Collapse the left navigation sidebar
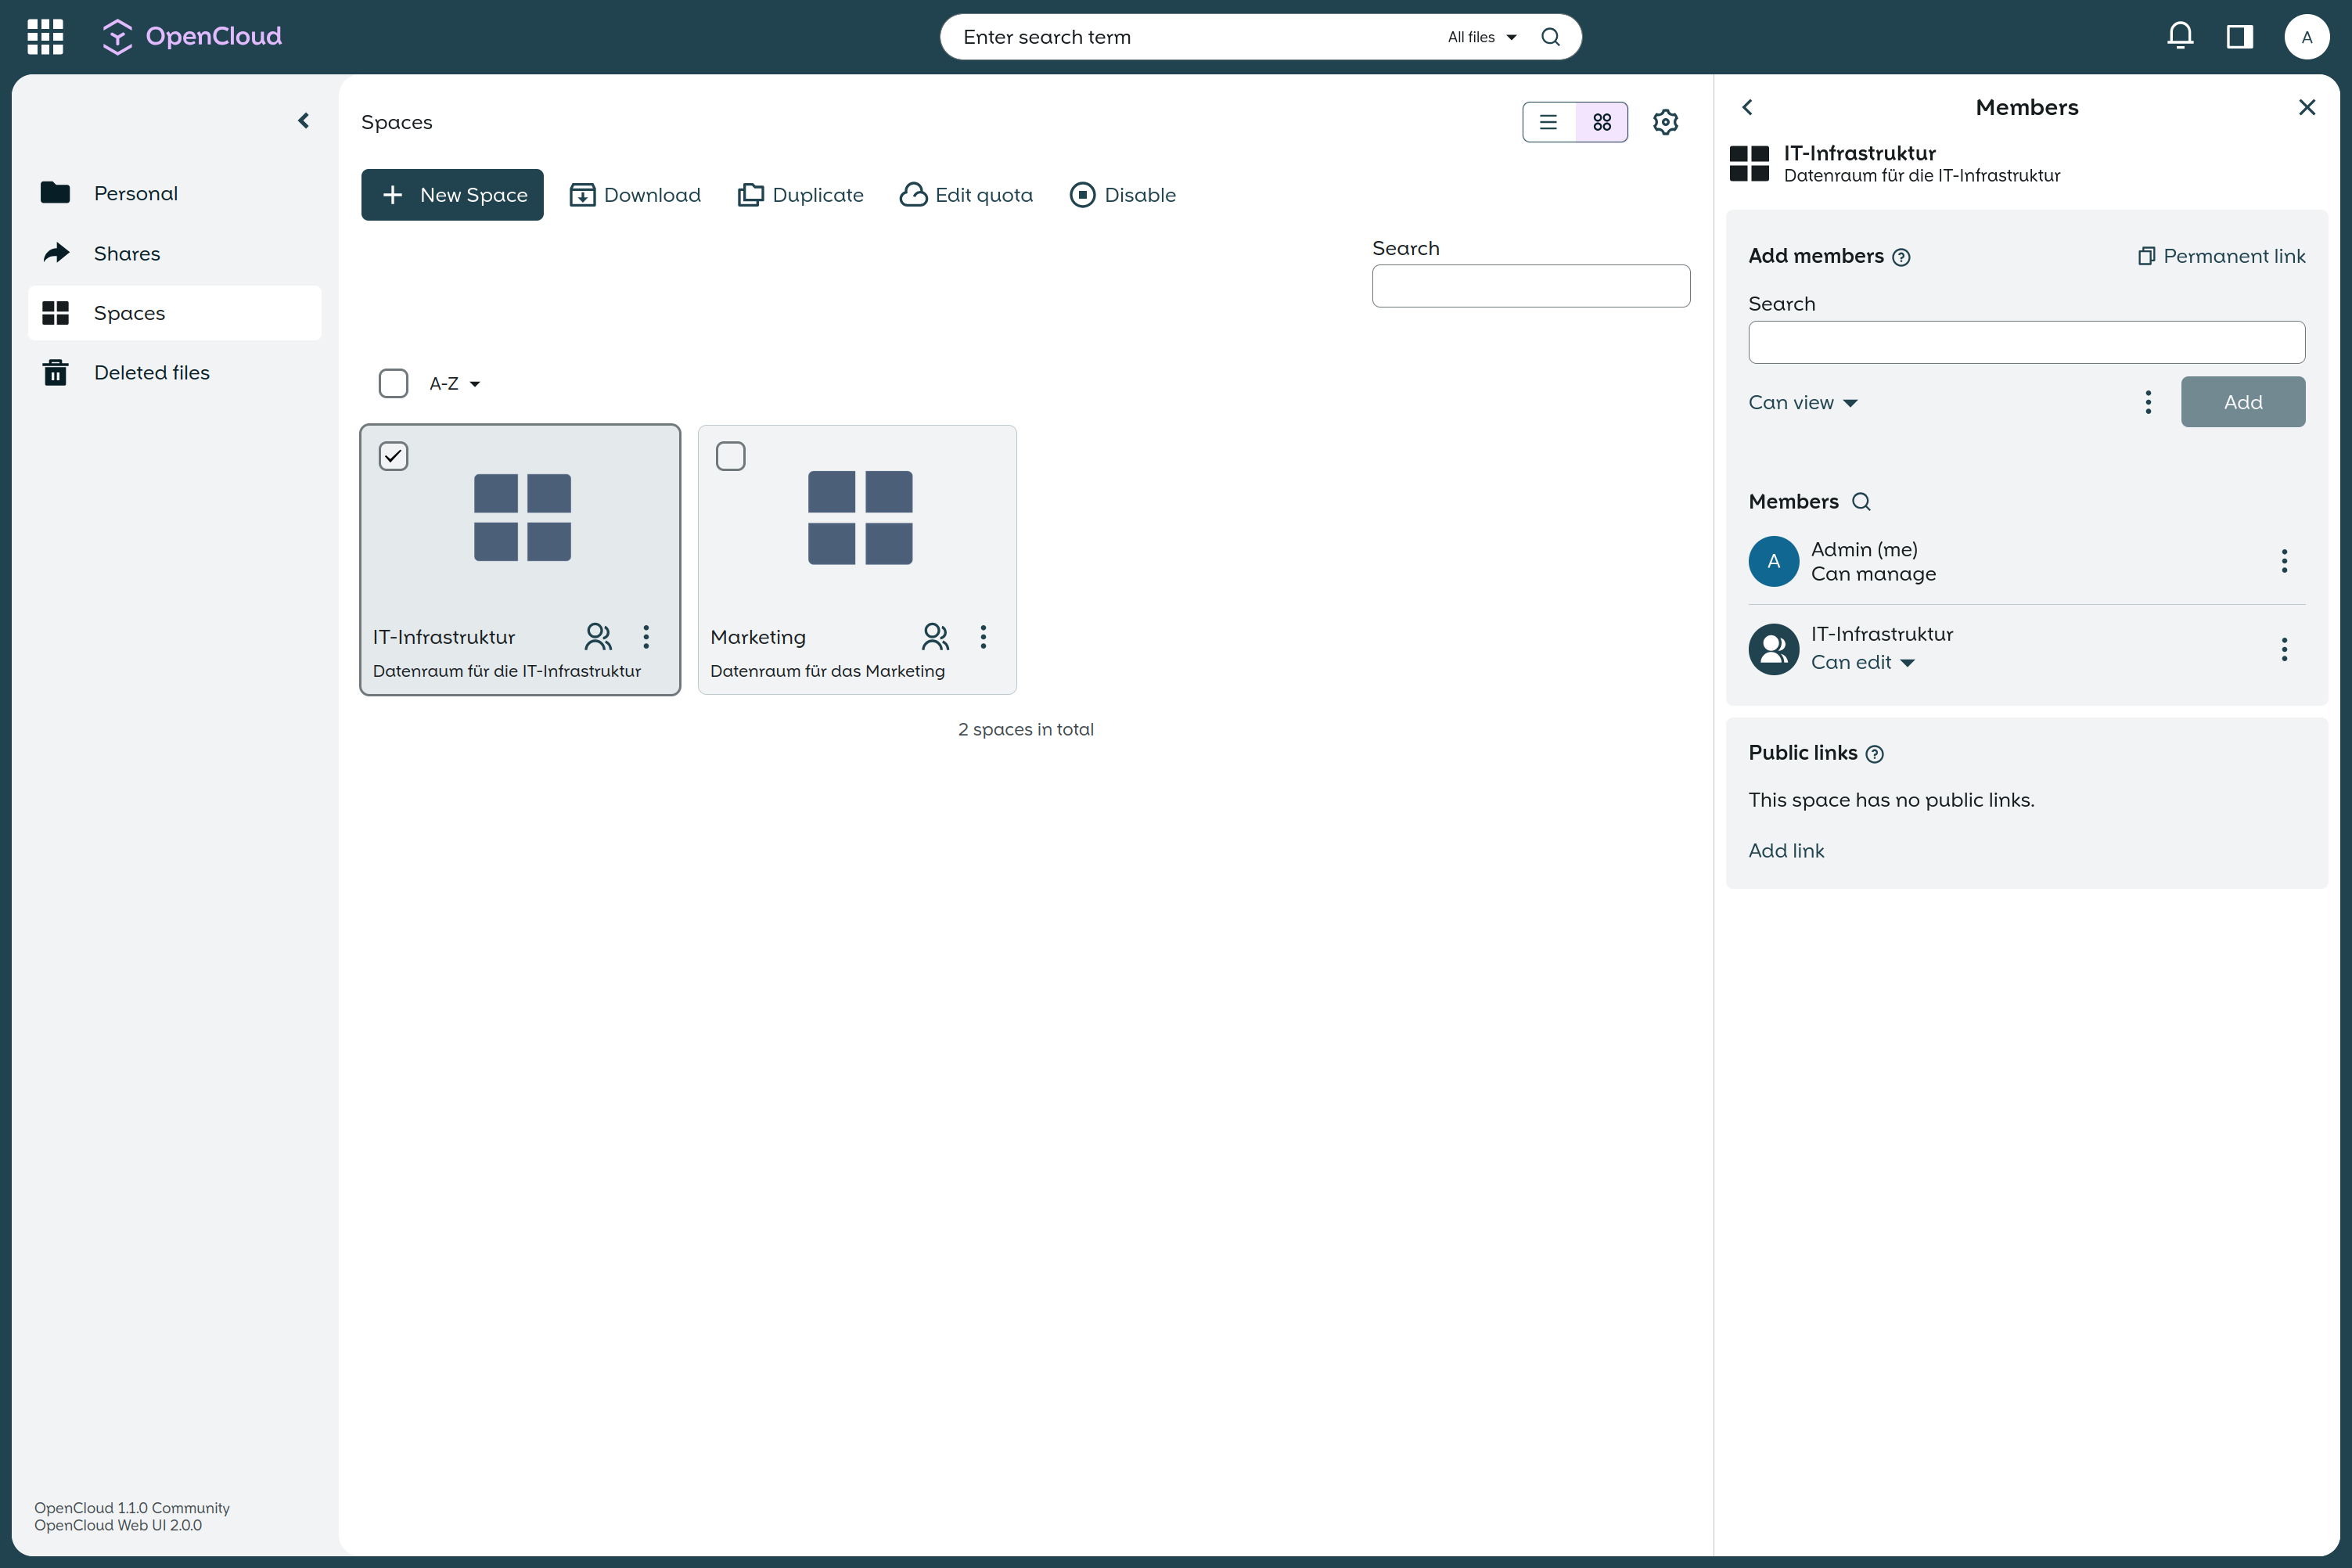2352x1568 pixels. click(x=304, y=121)
